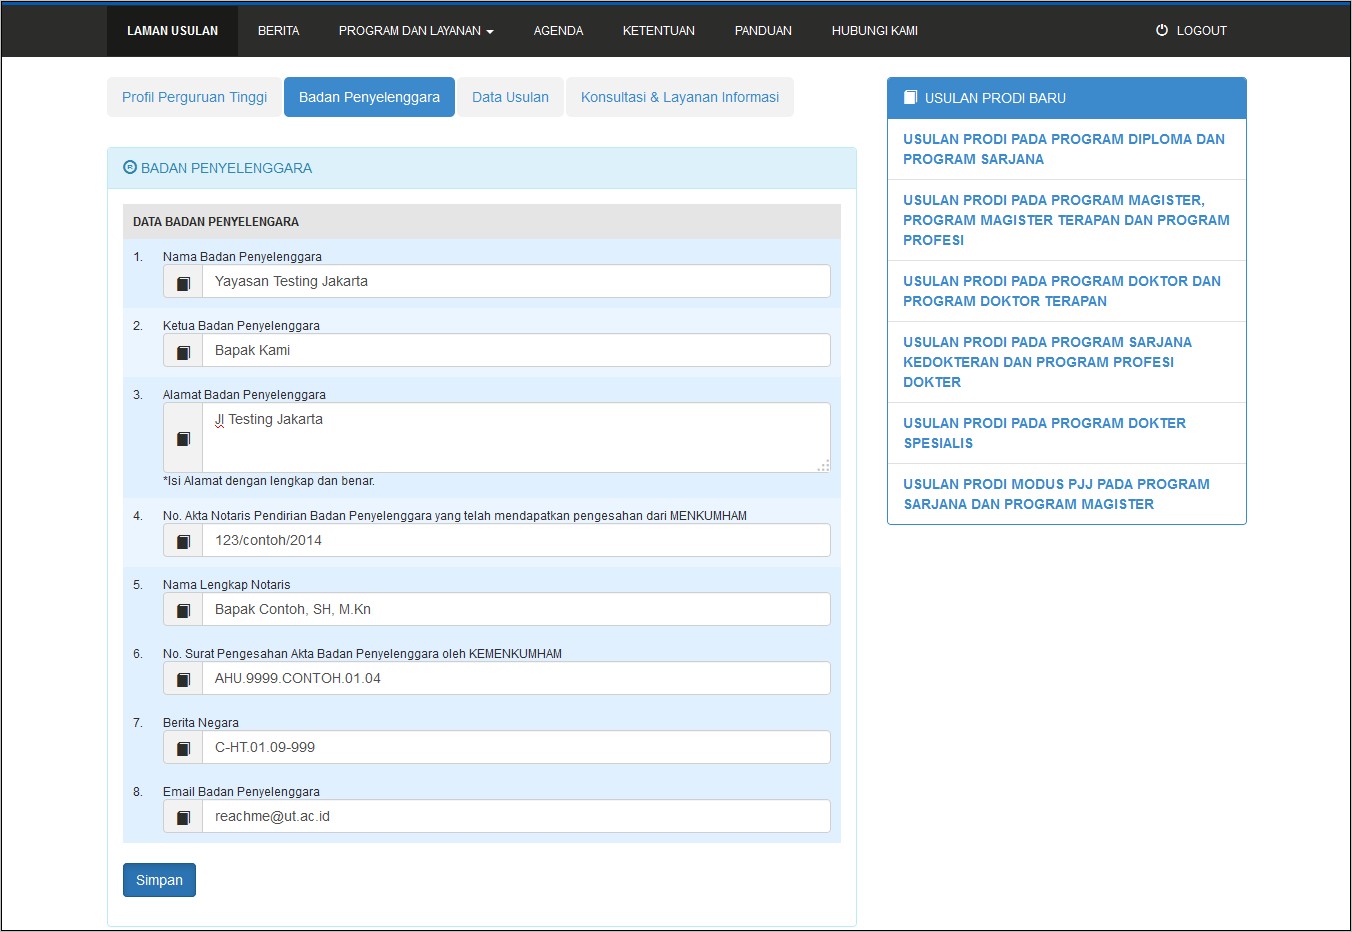Click the Bapak Contoh, SH, M.Kn field

pyautogui.click(x=516, y=609)
